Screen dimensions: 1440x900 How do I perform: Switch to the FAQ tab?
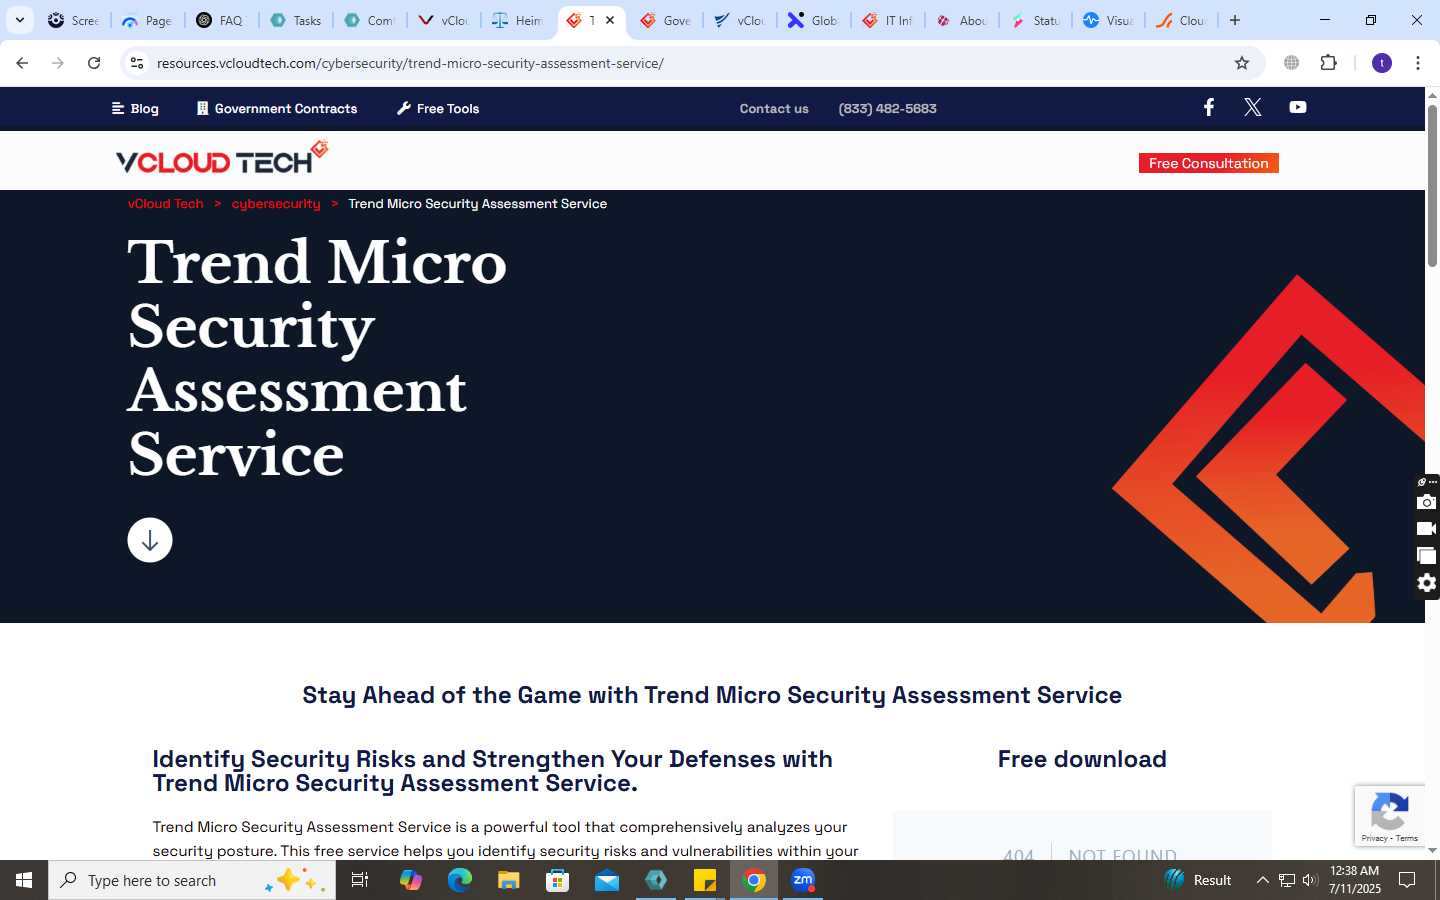pos(220,20)
